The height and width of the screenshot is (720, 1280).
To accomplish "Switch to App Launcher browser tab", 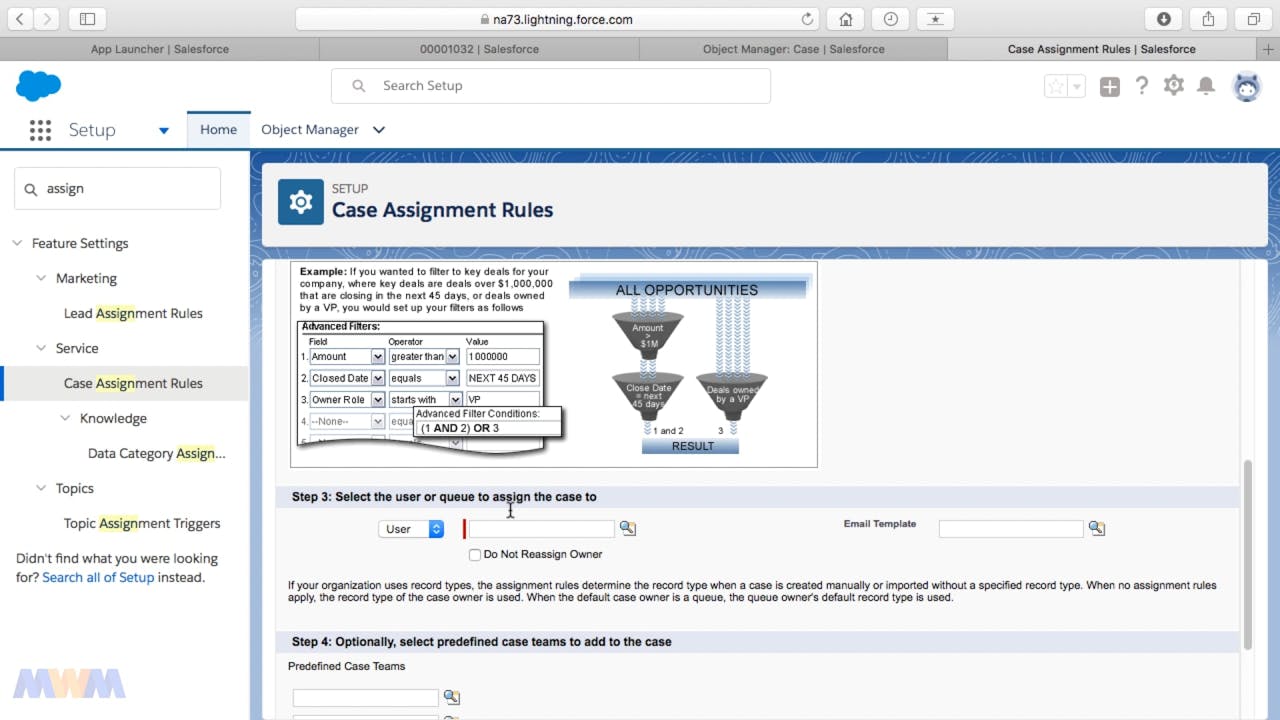I will (160, 49).
